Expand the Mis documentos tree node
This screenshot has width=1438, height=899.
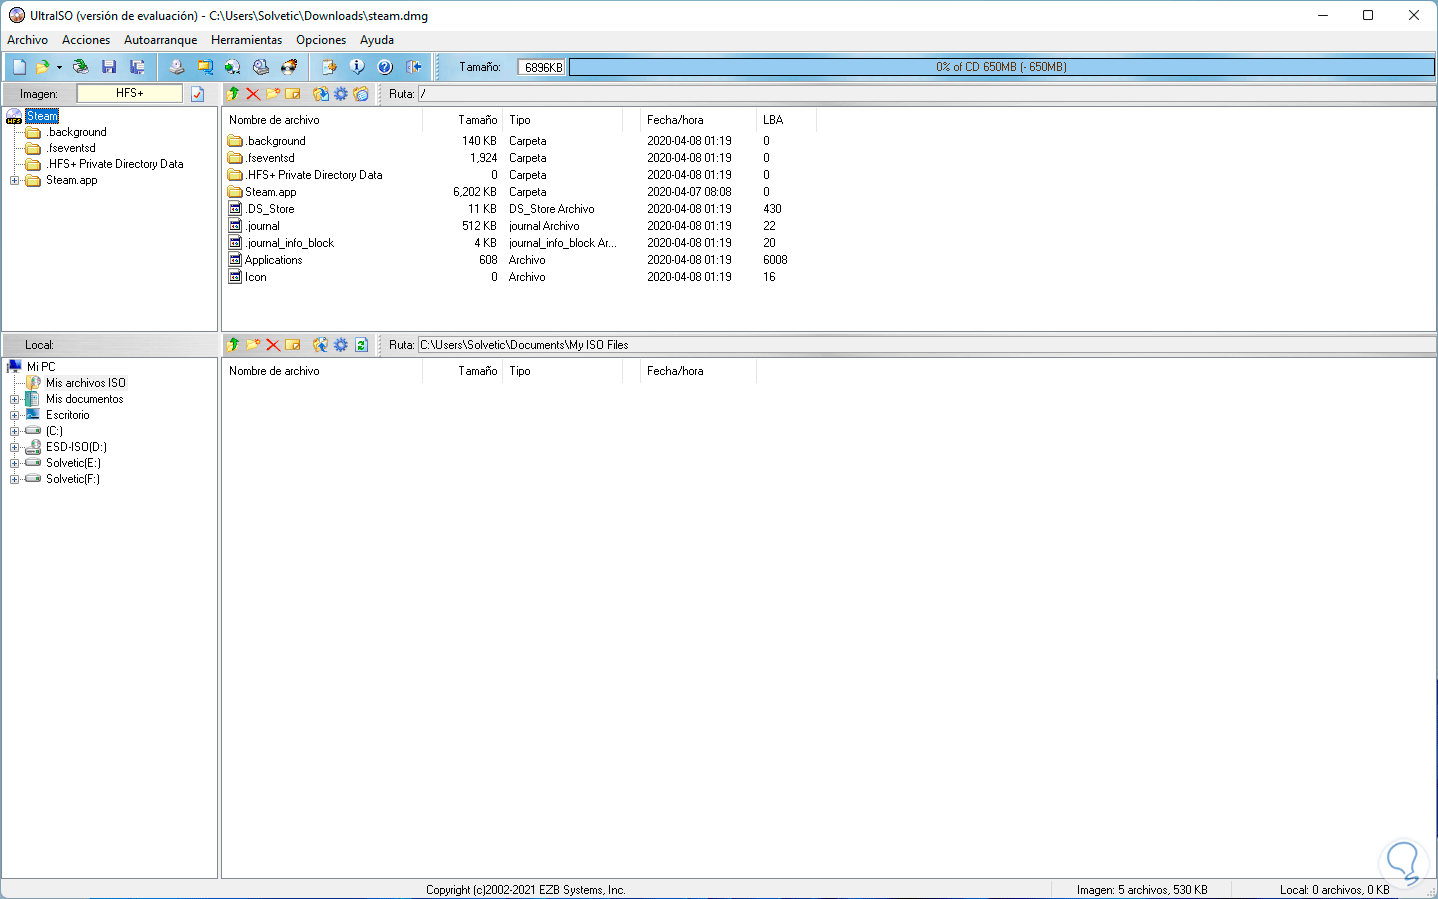[14, 400]
